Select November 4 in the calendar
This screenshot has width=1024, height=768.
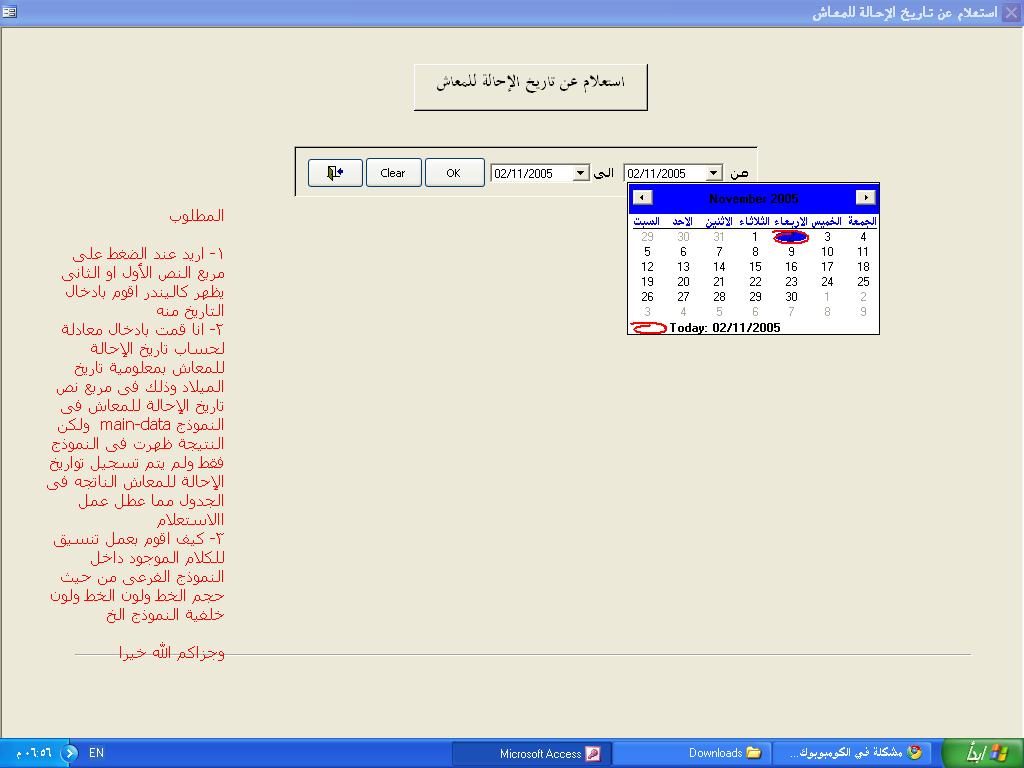click(x=863, y=237)
